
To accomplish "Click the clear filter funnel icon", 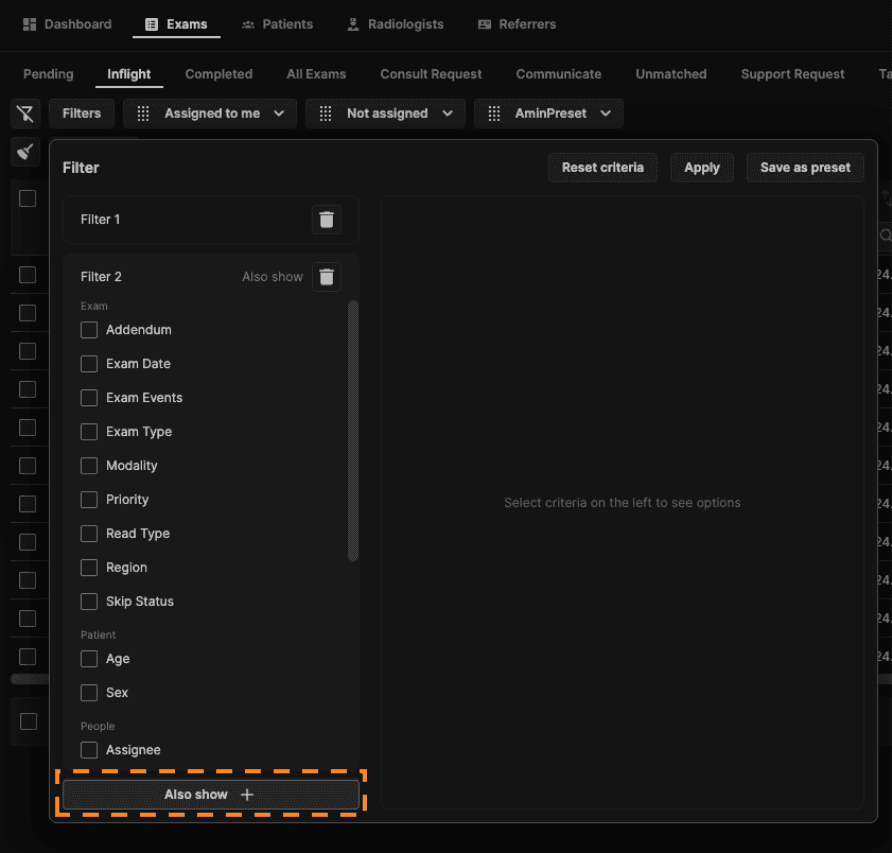I will tap(25, 113).
